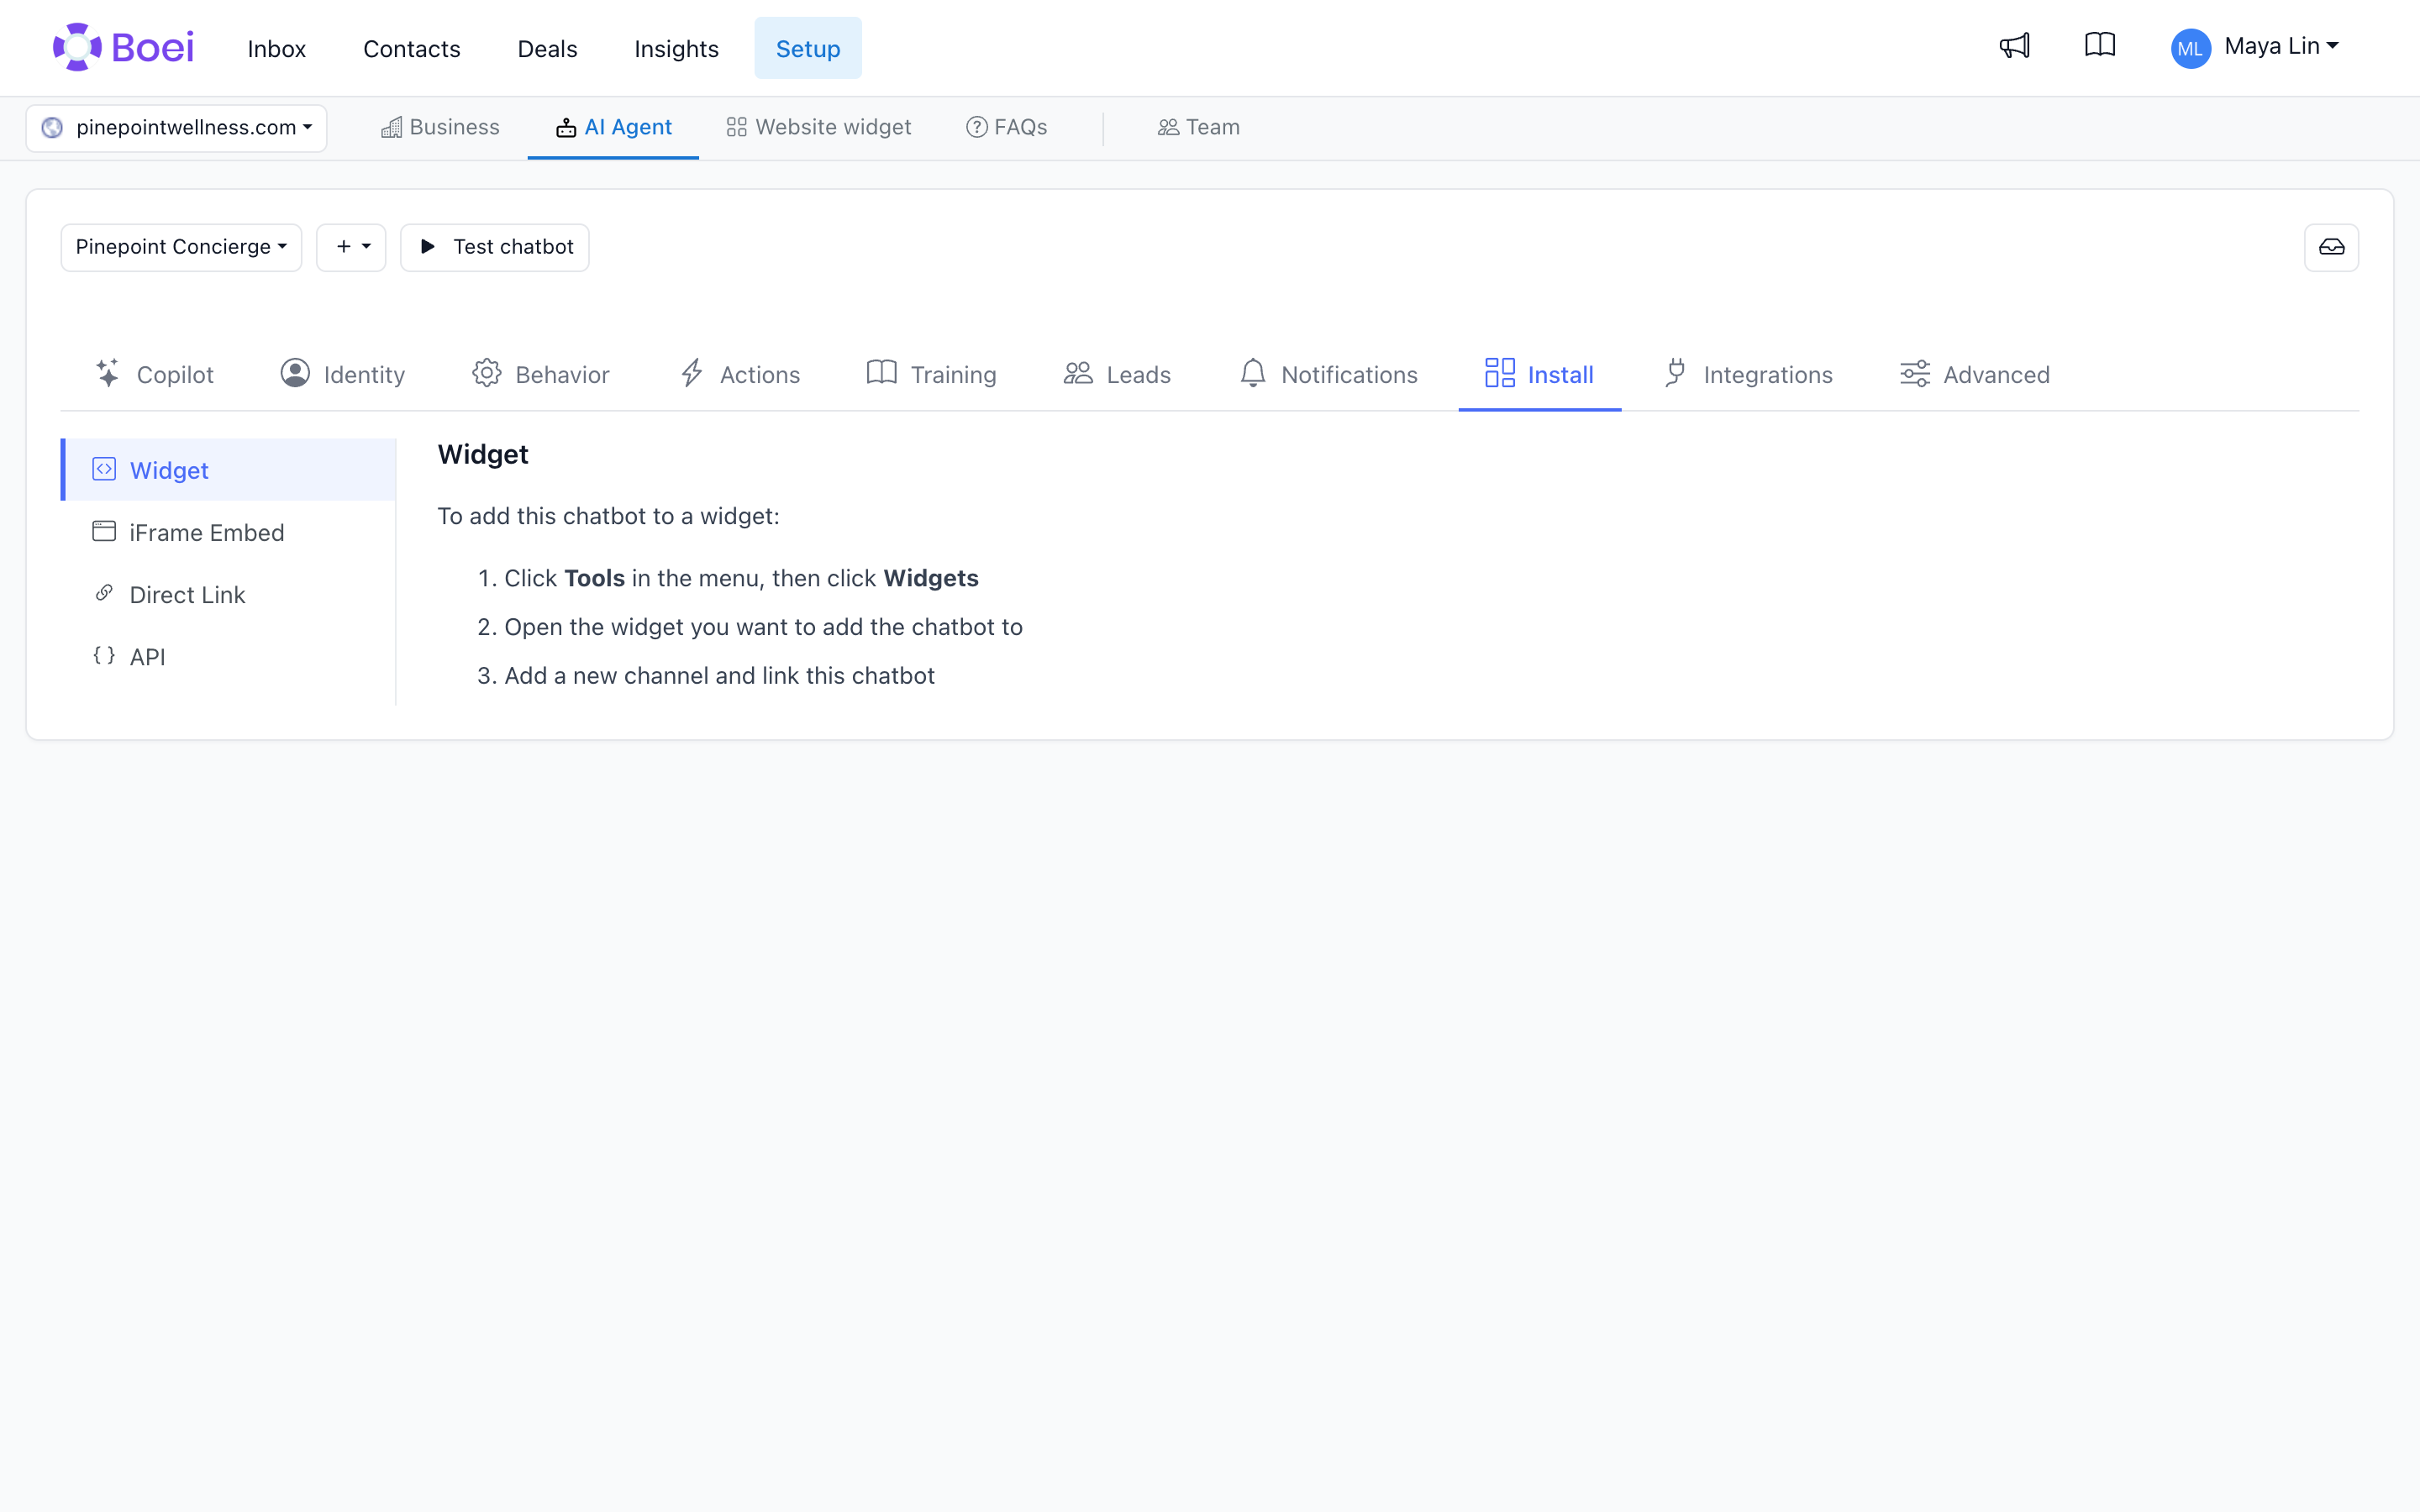Click the ML user avatar

[x=2190, y=48]
